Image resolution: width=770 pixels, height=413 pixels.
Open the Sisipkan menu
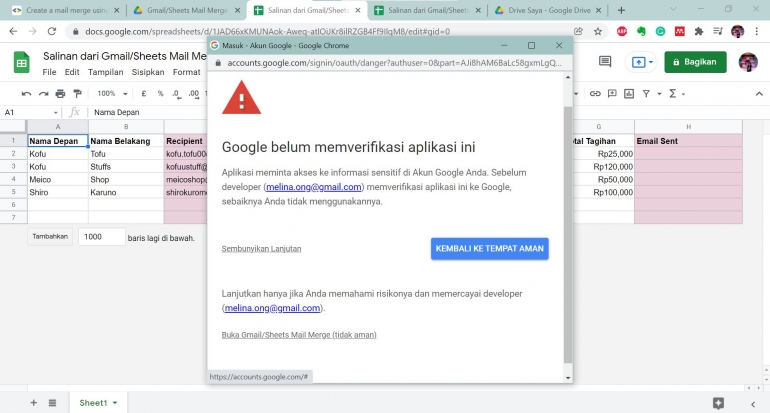148,72
